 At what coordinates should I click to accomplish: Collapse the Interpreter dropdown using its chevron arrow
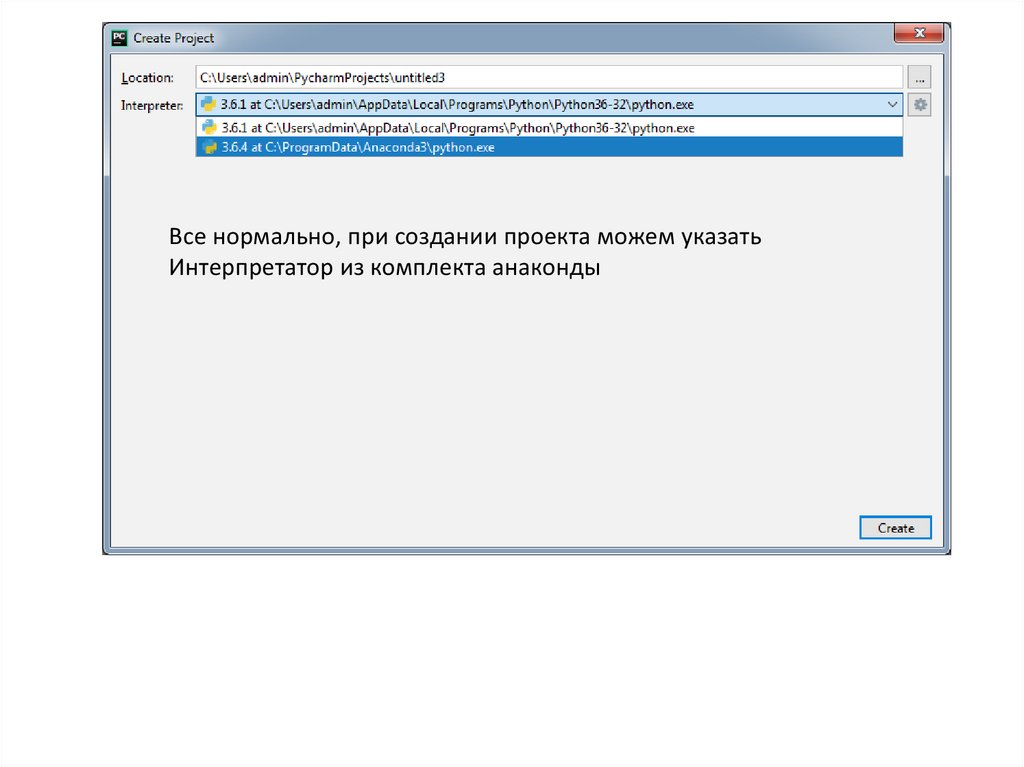tap(891, 104)
